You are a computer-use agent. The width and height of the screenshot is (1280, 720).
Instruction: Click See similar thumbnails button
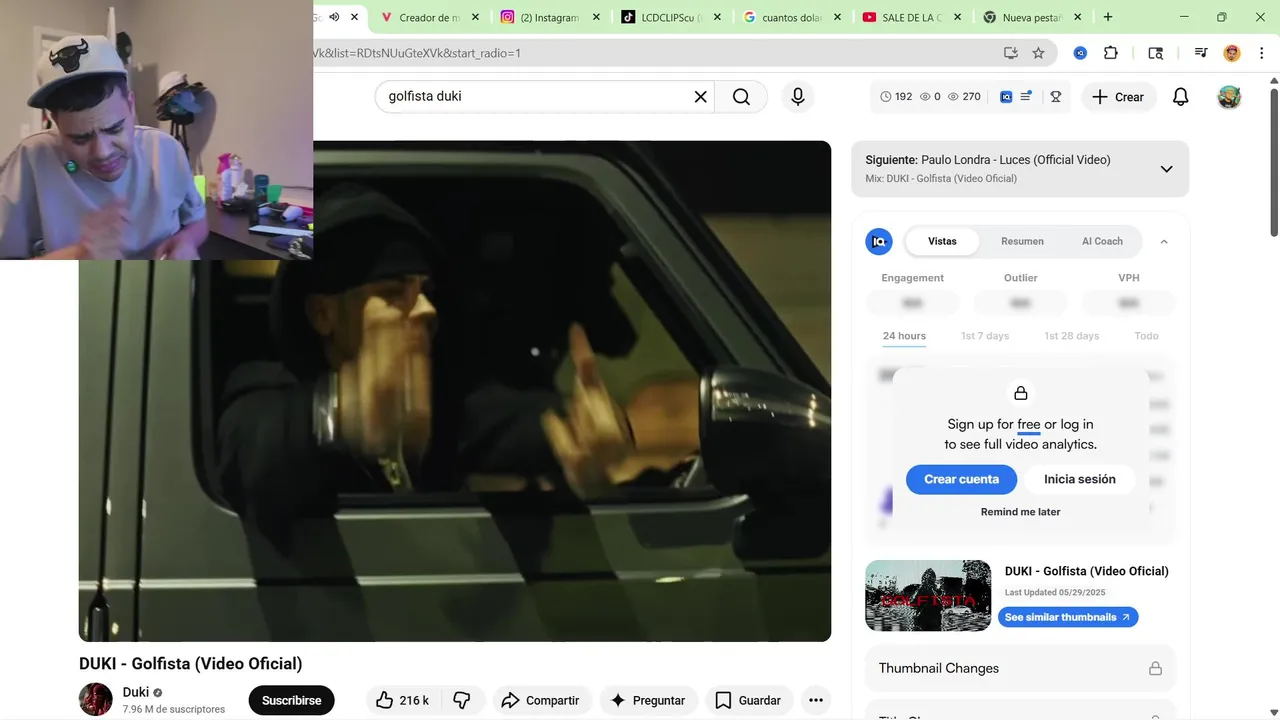[1068, 617]
